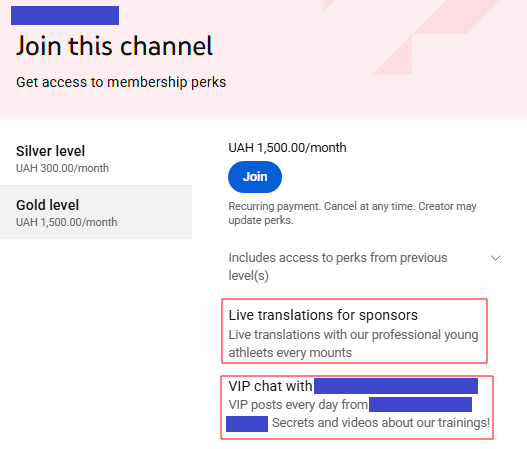This screenshot has height=449, width=527.
Task: Select the Gold level membership tier
Action: point(96,212)
